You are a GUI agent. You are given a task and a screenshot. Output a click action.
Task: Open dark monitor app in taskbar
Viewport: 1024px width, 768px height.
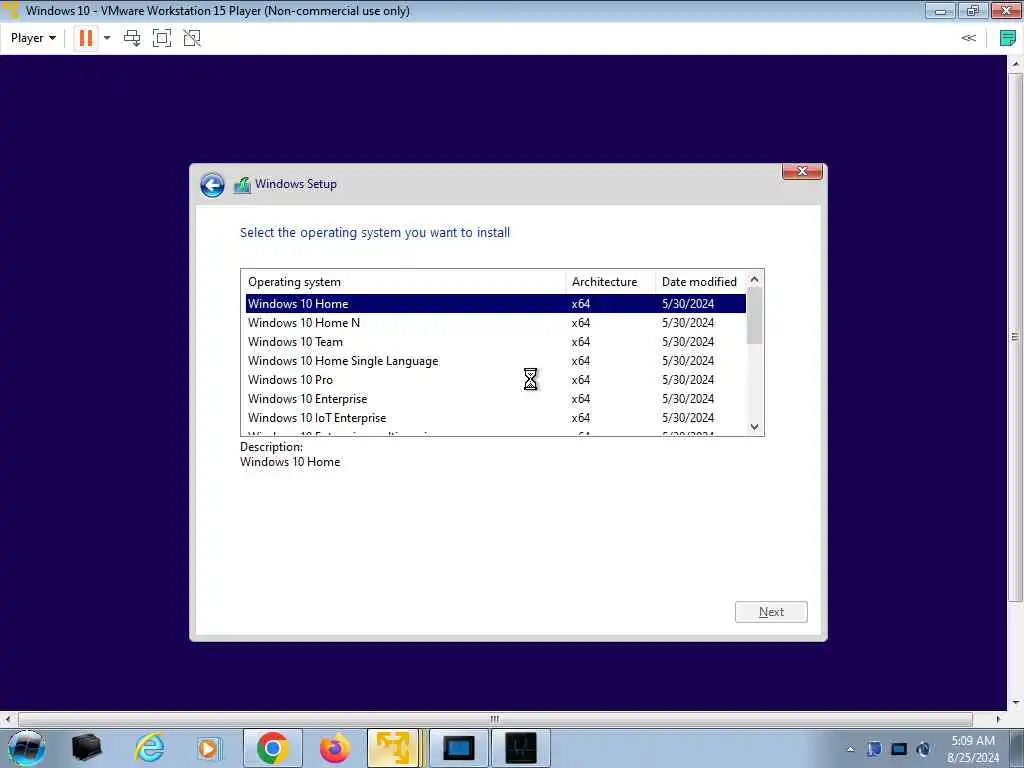(520, 748)
